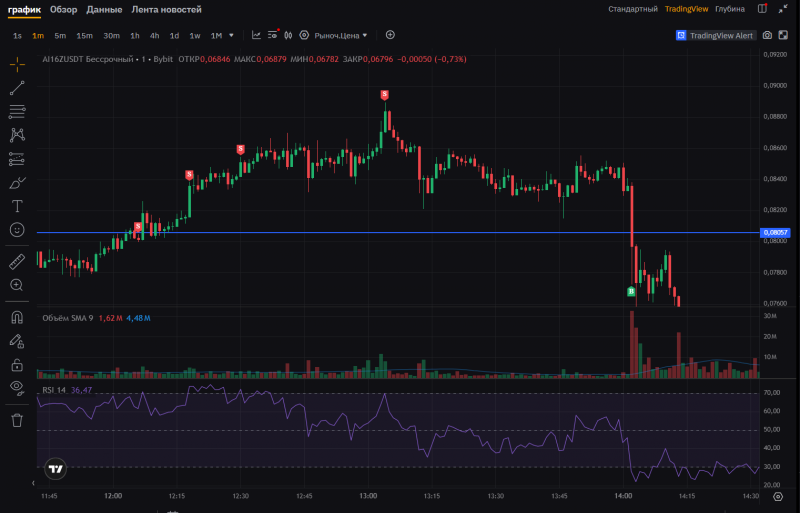Open the Рыноч.Цена price type dropdown
This screenshot has height=513, width=800.
(341, 35)
